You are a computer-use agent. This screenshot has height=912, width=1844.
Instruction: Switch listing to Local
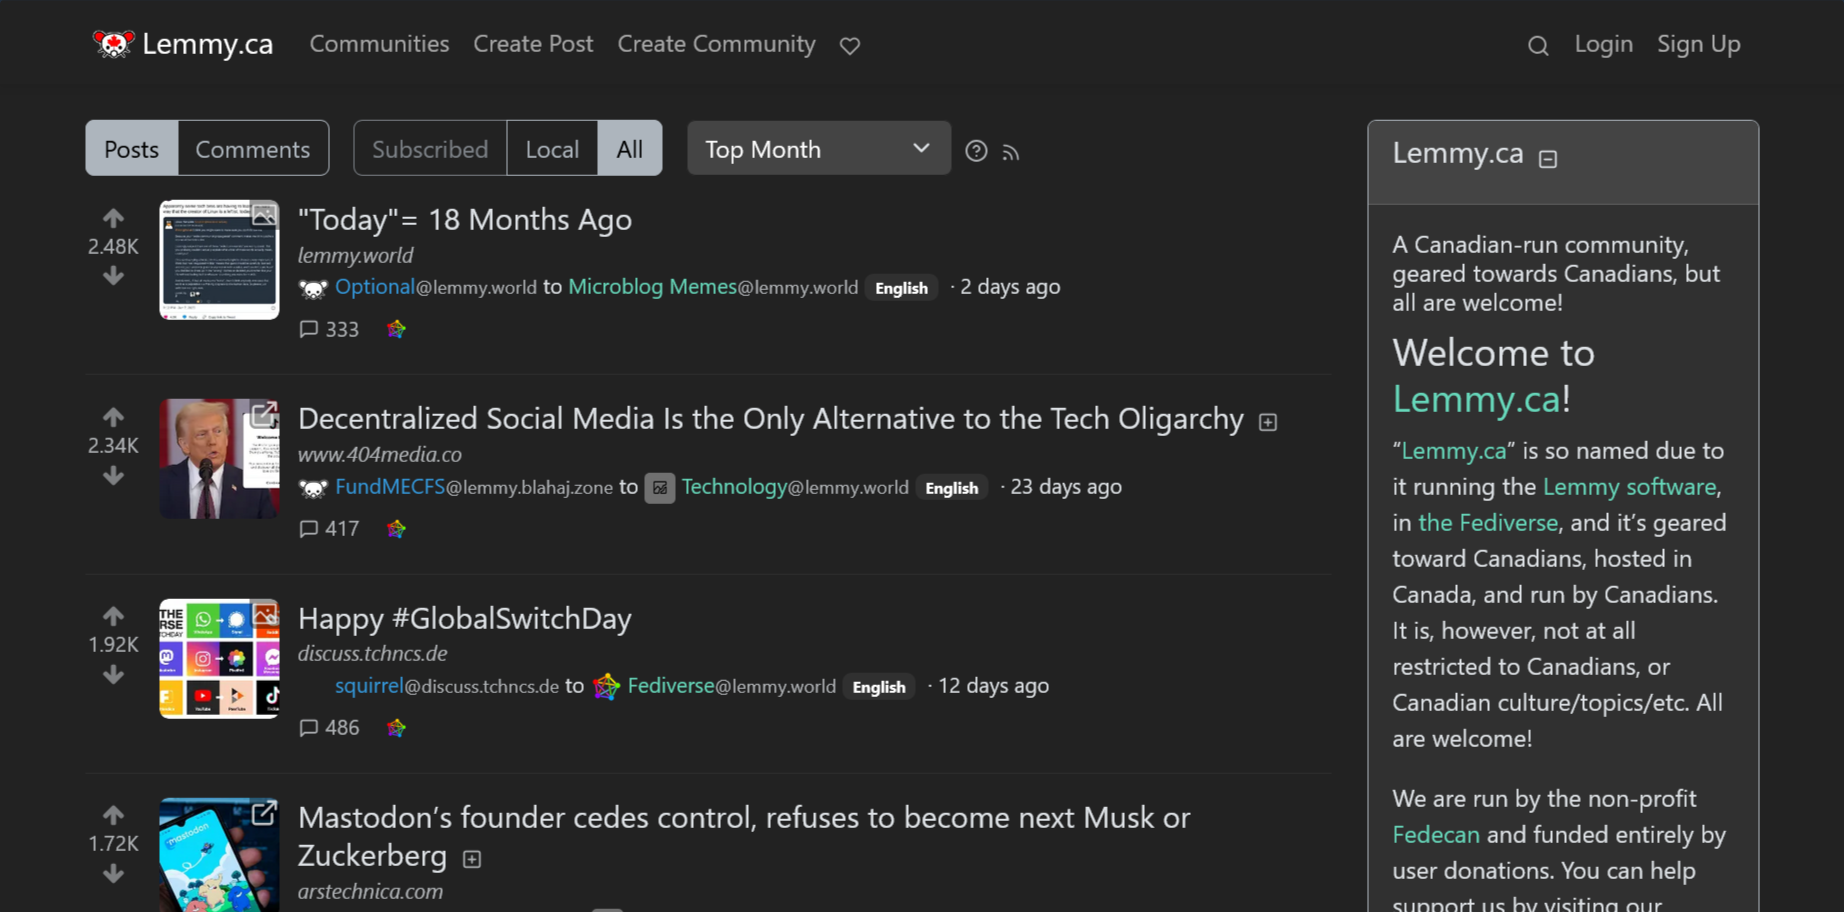click(552, 148)
